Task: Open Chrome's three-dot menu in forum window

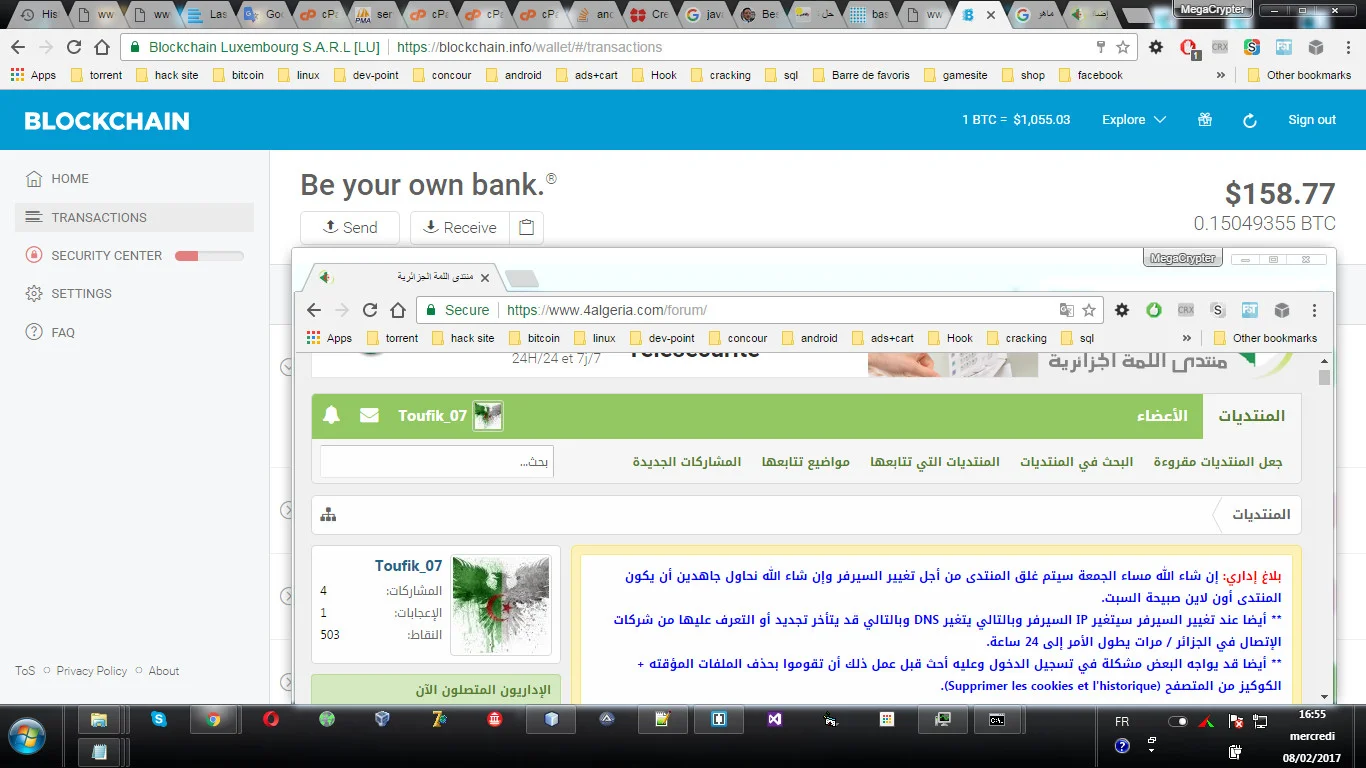Action: [x=1314, y=310]
